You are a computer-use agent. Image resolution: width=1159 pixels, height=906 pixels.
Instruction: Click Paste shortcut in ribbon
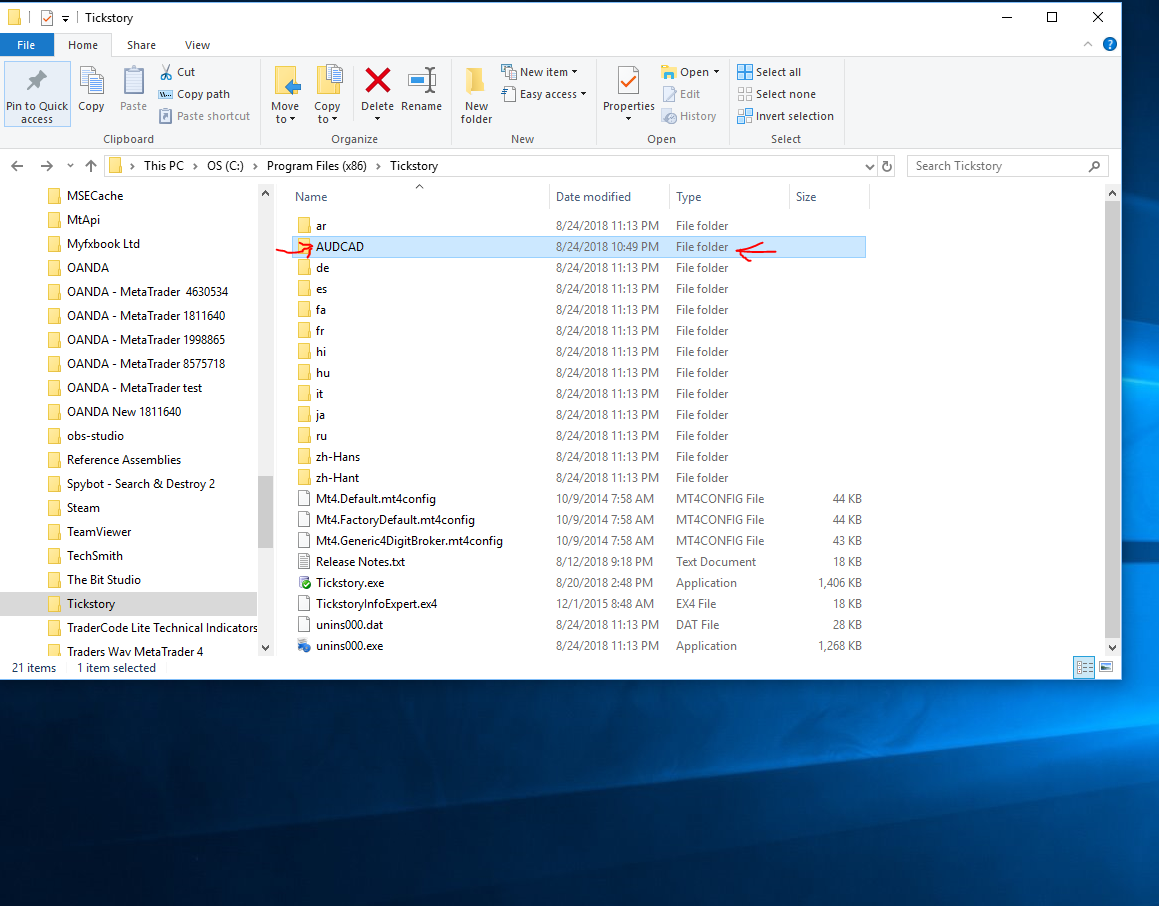point(205,116)
